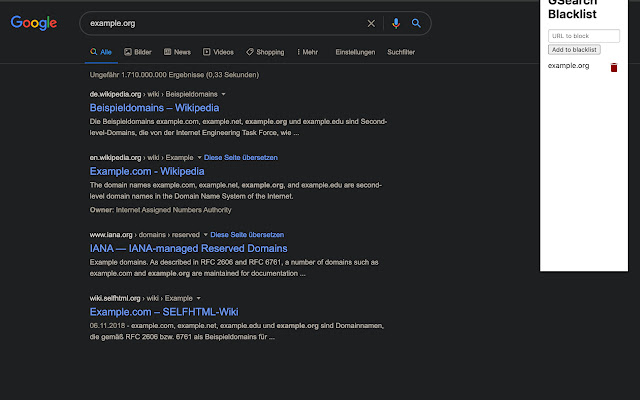This screenshot has width=640, height=400.
Task: Delete example.org from blacklist with trash icon
Action: [614, 67]
